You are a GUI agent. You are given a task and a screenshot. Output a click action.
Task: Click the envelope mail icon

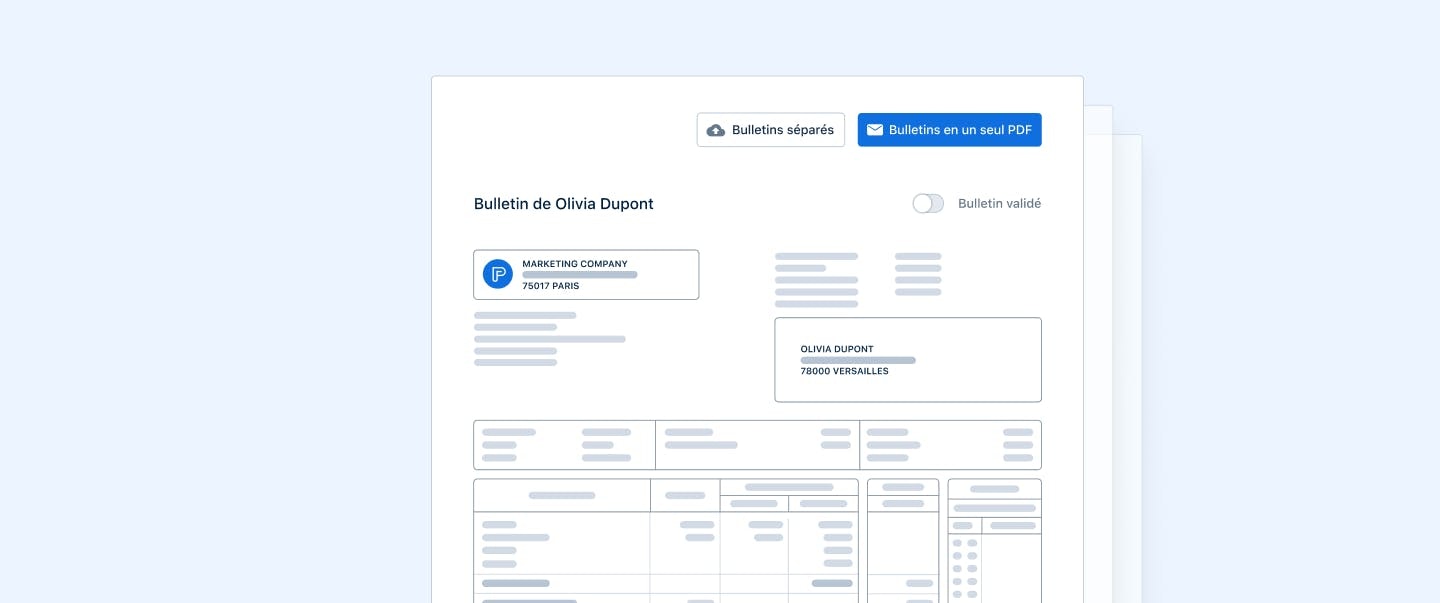click(875, 130)
